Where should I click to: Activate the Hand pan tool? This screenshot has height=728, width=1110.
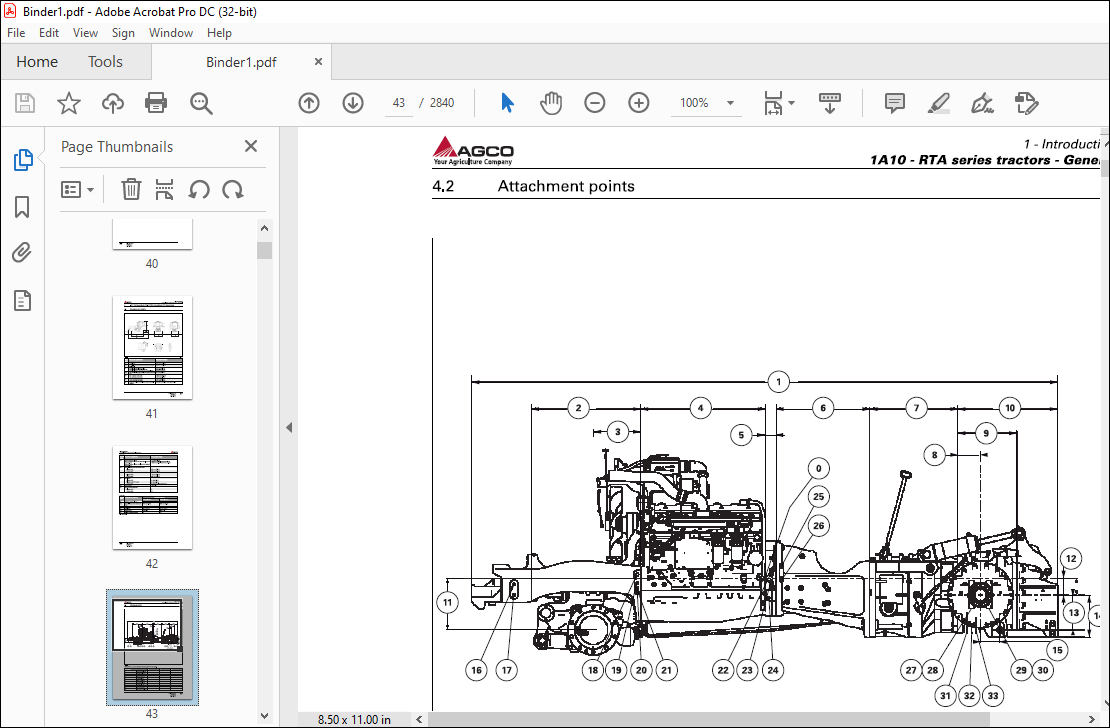pos(551,103)
